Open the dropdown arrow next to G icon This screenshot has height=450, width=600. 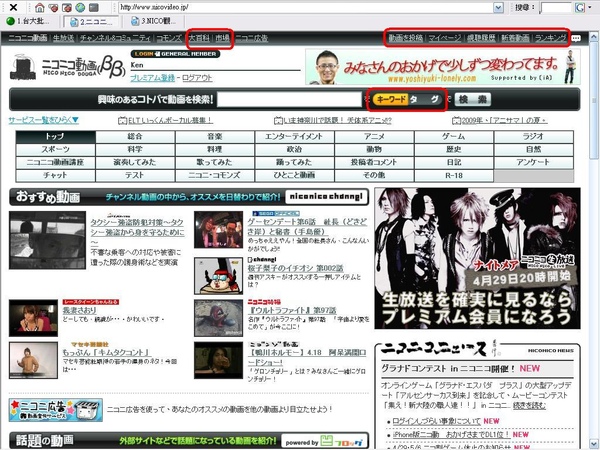tap(589, 7)
